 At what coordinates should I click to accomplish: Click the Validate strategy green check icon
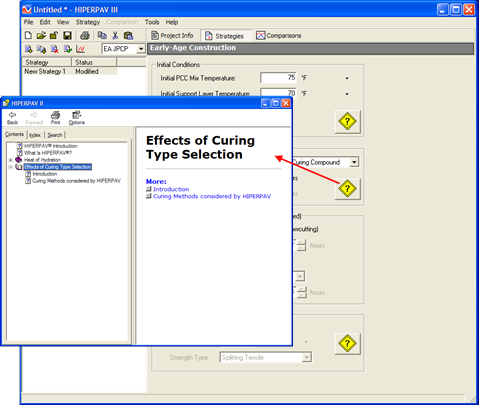[x=68, y=49]
